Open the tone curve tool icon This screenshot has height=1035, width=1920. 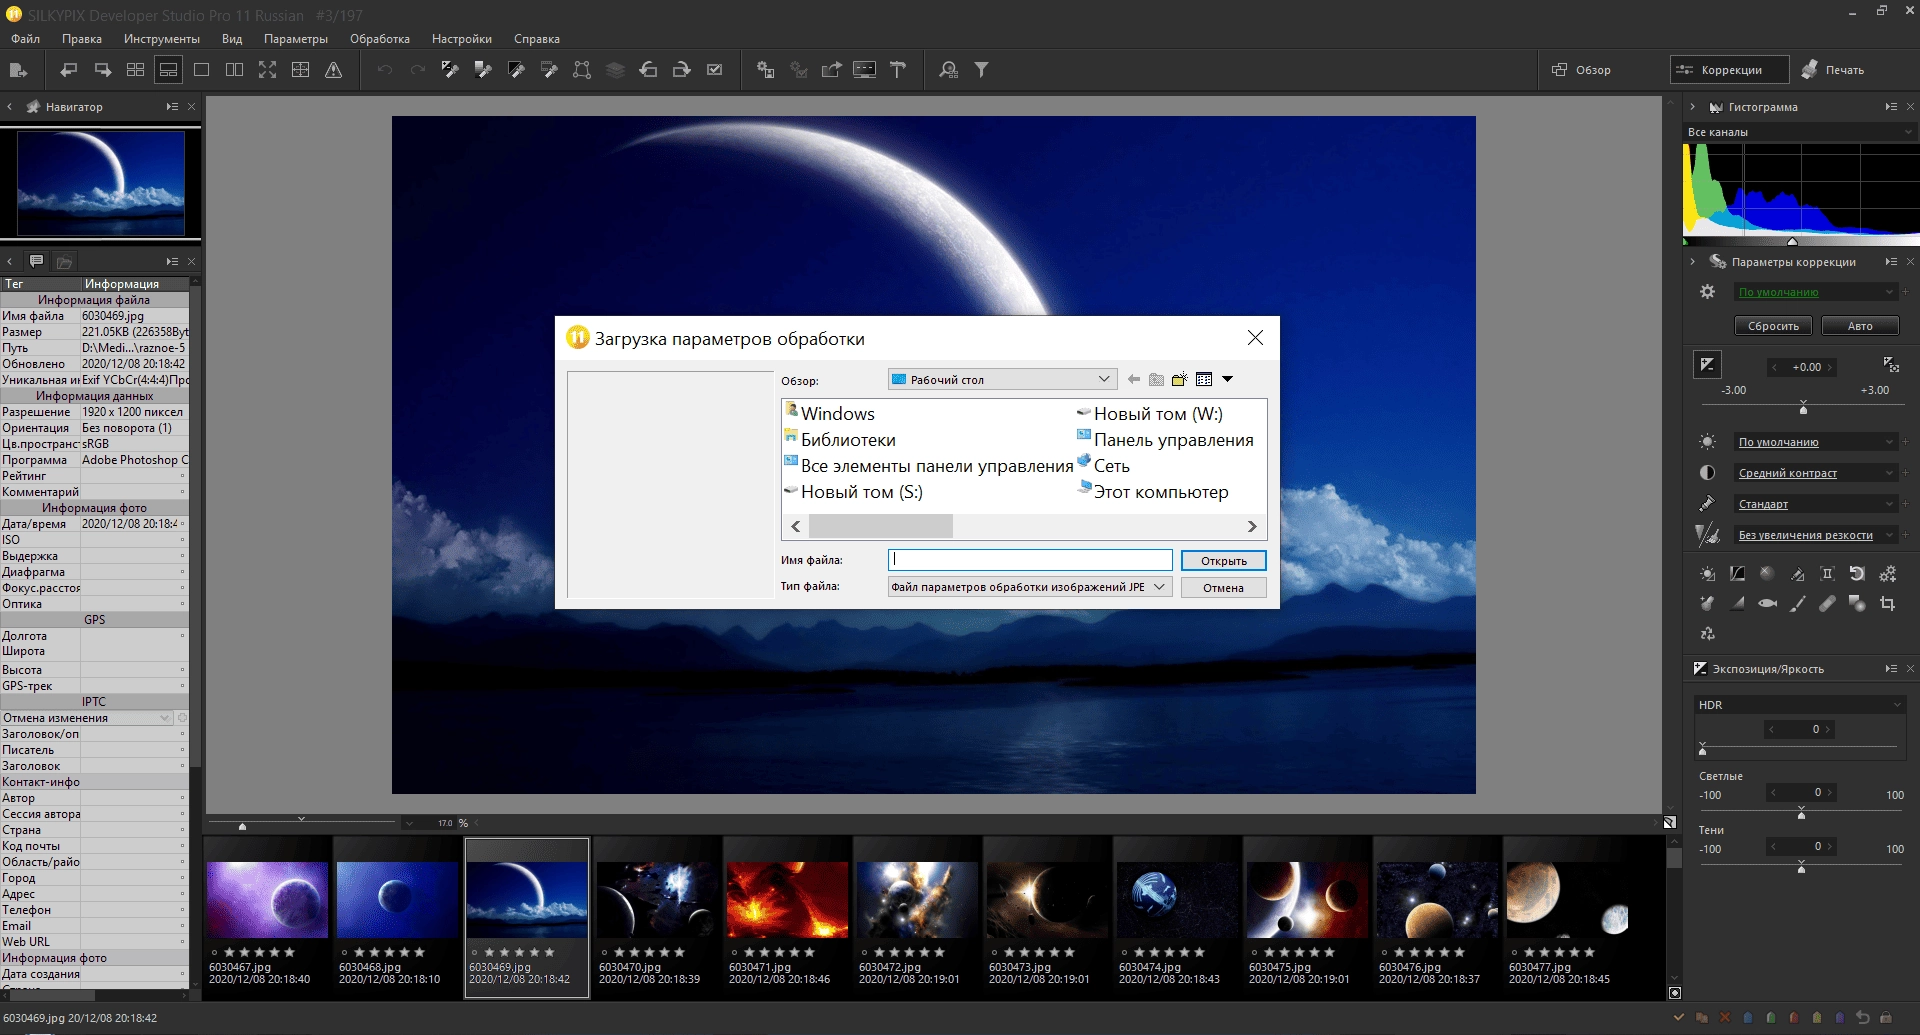coord(1737,574)
